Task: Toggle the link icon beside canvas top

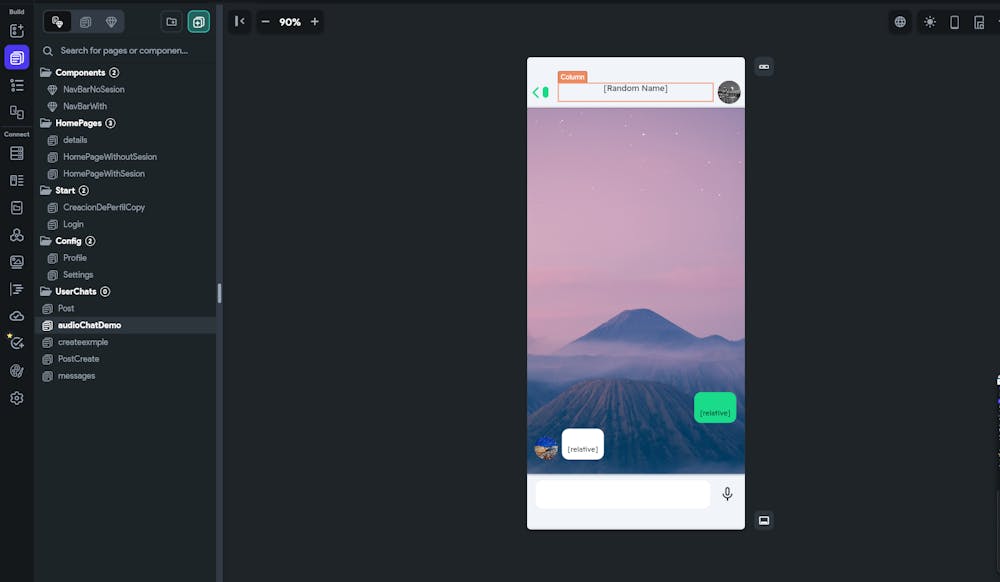Action: click(764, 67)
